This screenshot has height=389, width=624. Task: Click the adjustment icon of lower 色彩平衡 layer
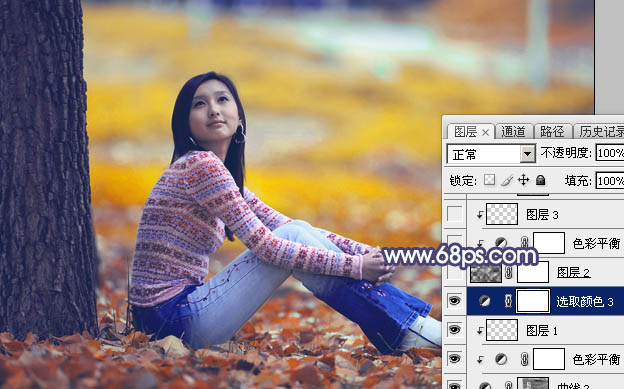point(501,360)
